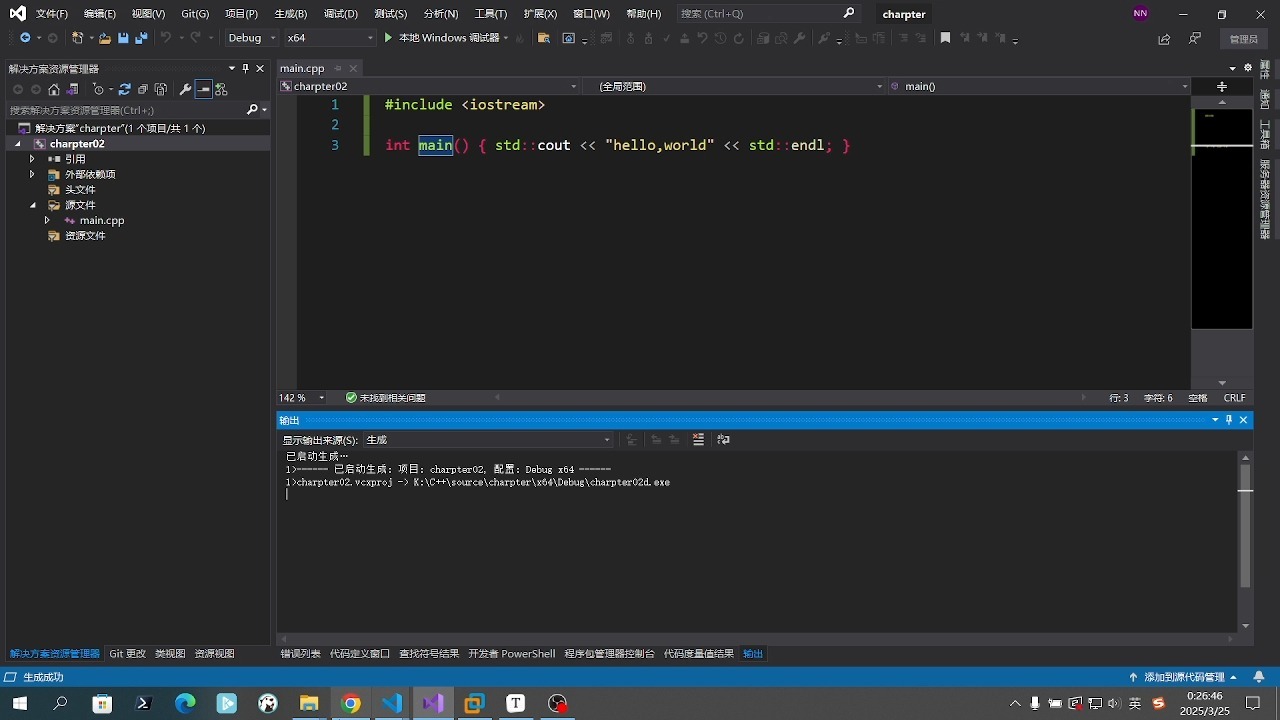
Task: Open the Debug configuration dropdown
Action: point(252,38)
